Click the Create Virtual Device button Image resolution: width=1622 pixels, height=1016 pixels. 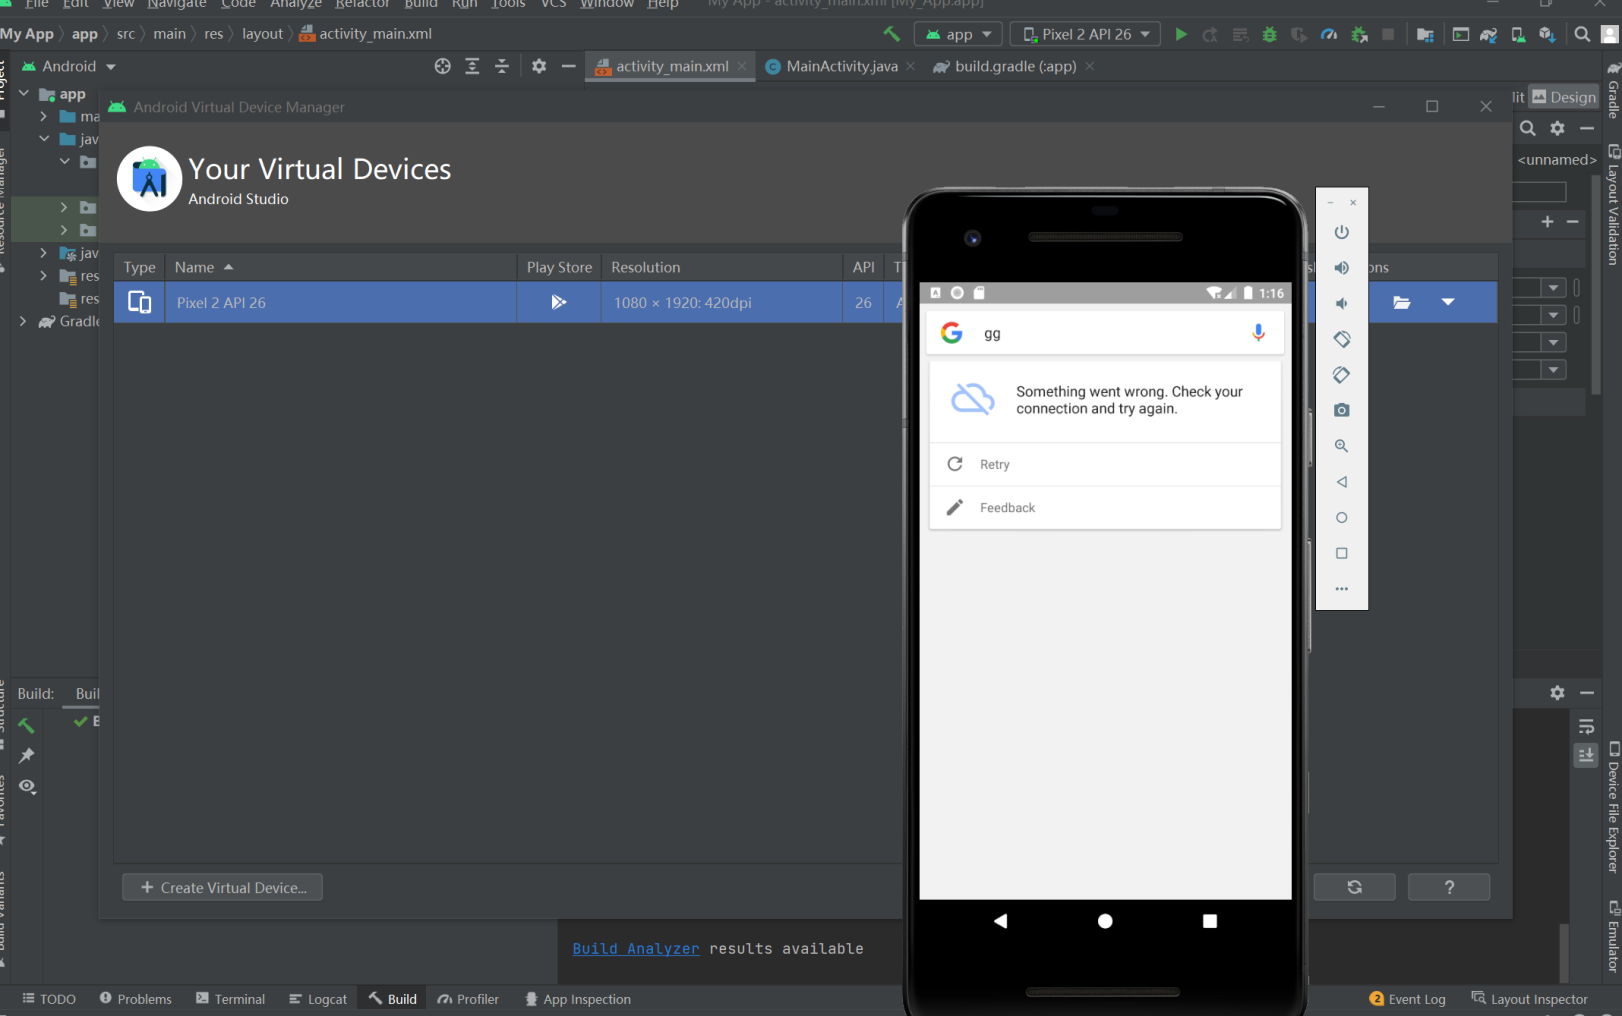[222, 887]
